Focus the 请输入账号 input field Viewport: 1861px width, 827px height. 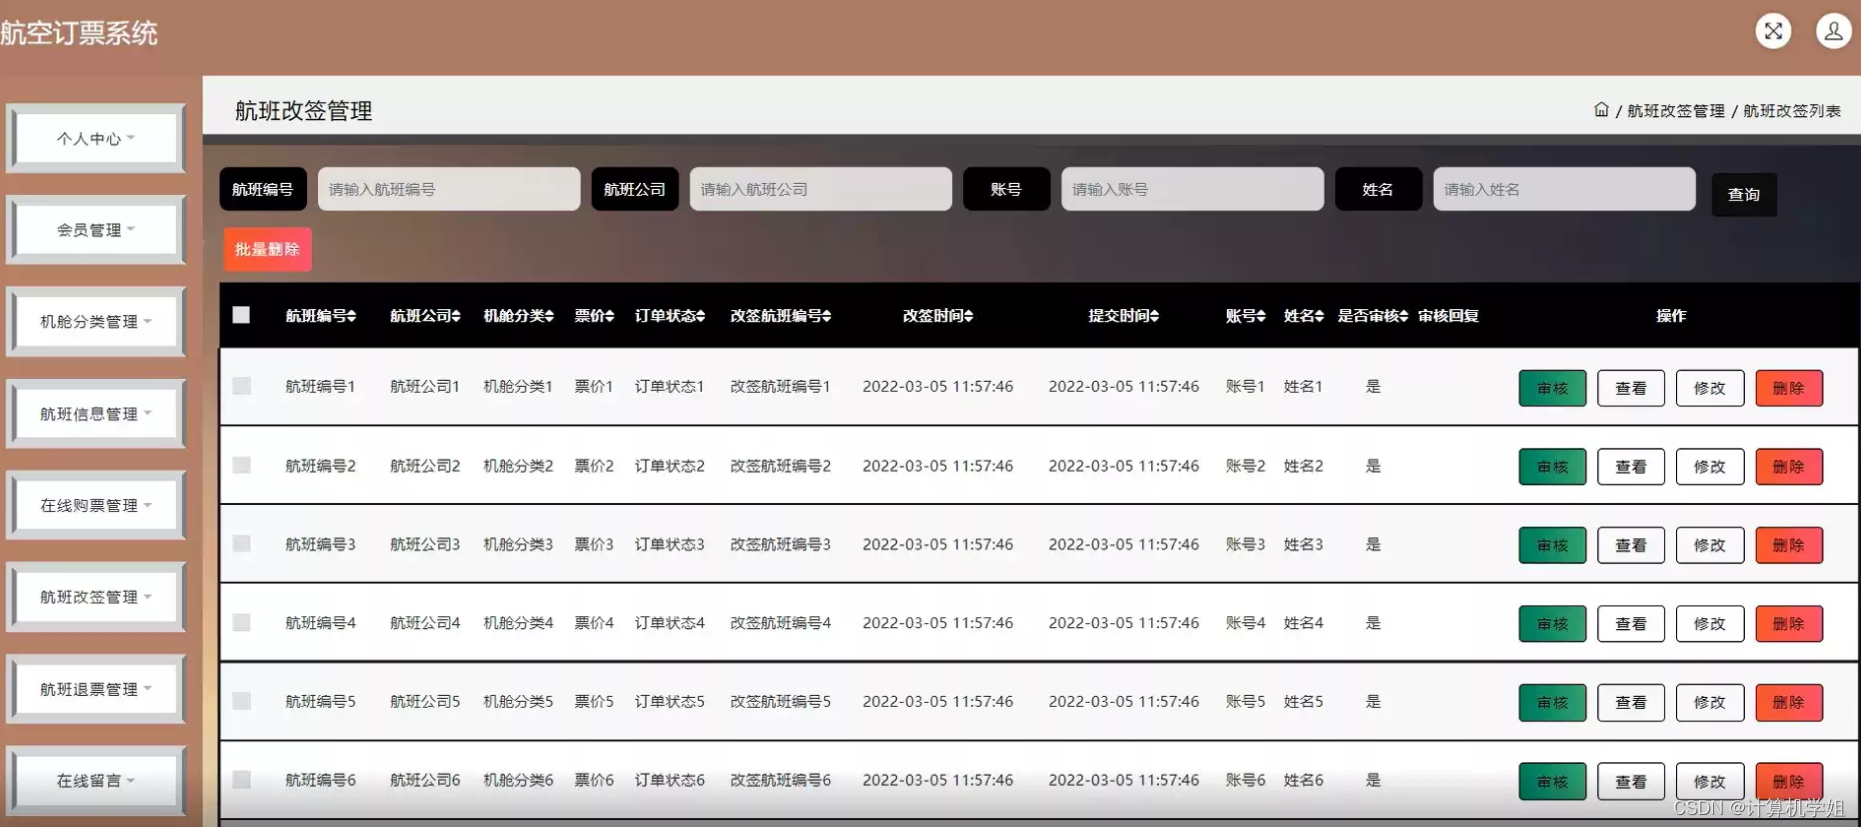1193,189
